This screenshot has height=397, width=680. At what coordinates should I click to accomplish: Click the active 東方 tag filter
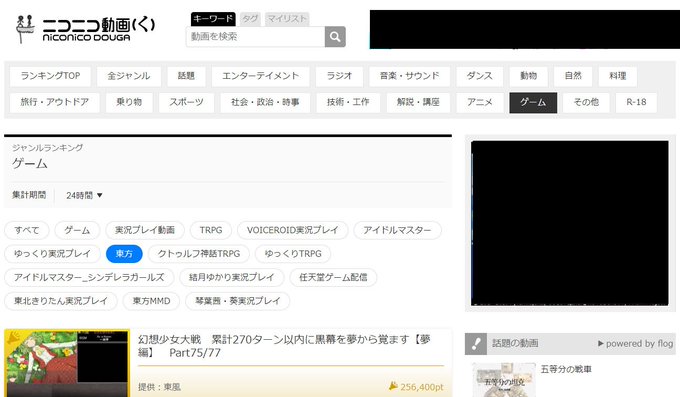[x=124, y=254]
